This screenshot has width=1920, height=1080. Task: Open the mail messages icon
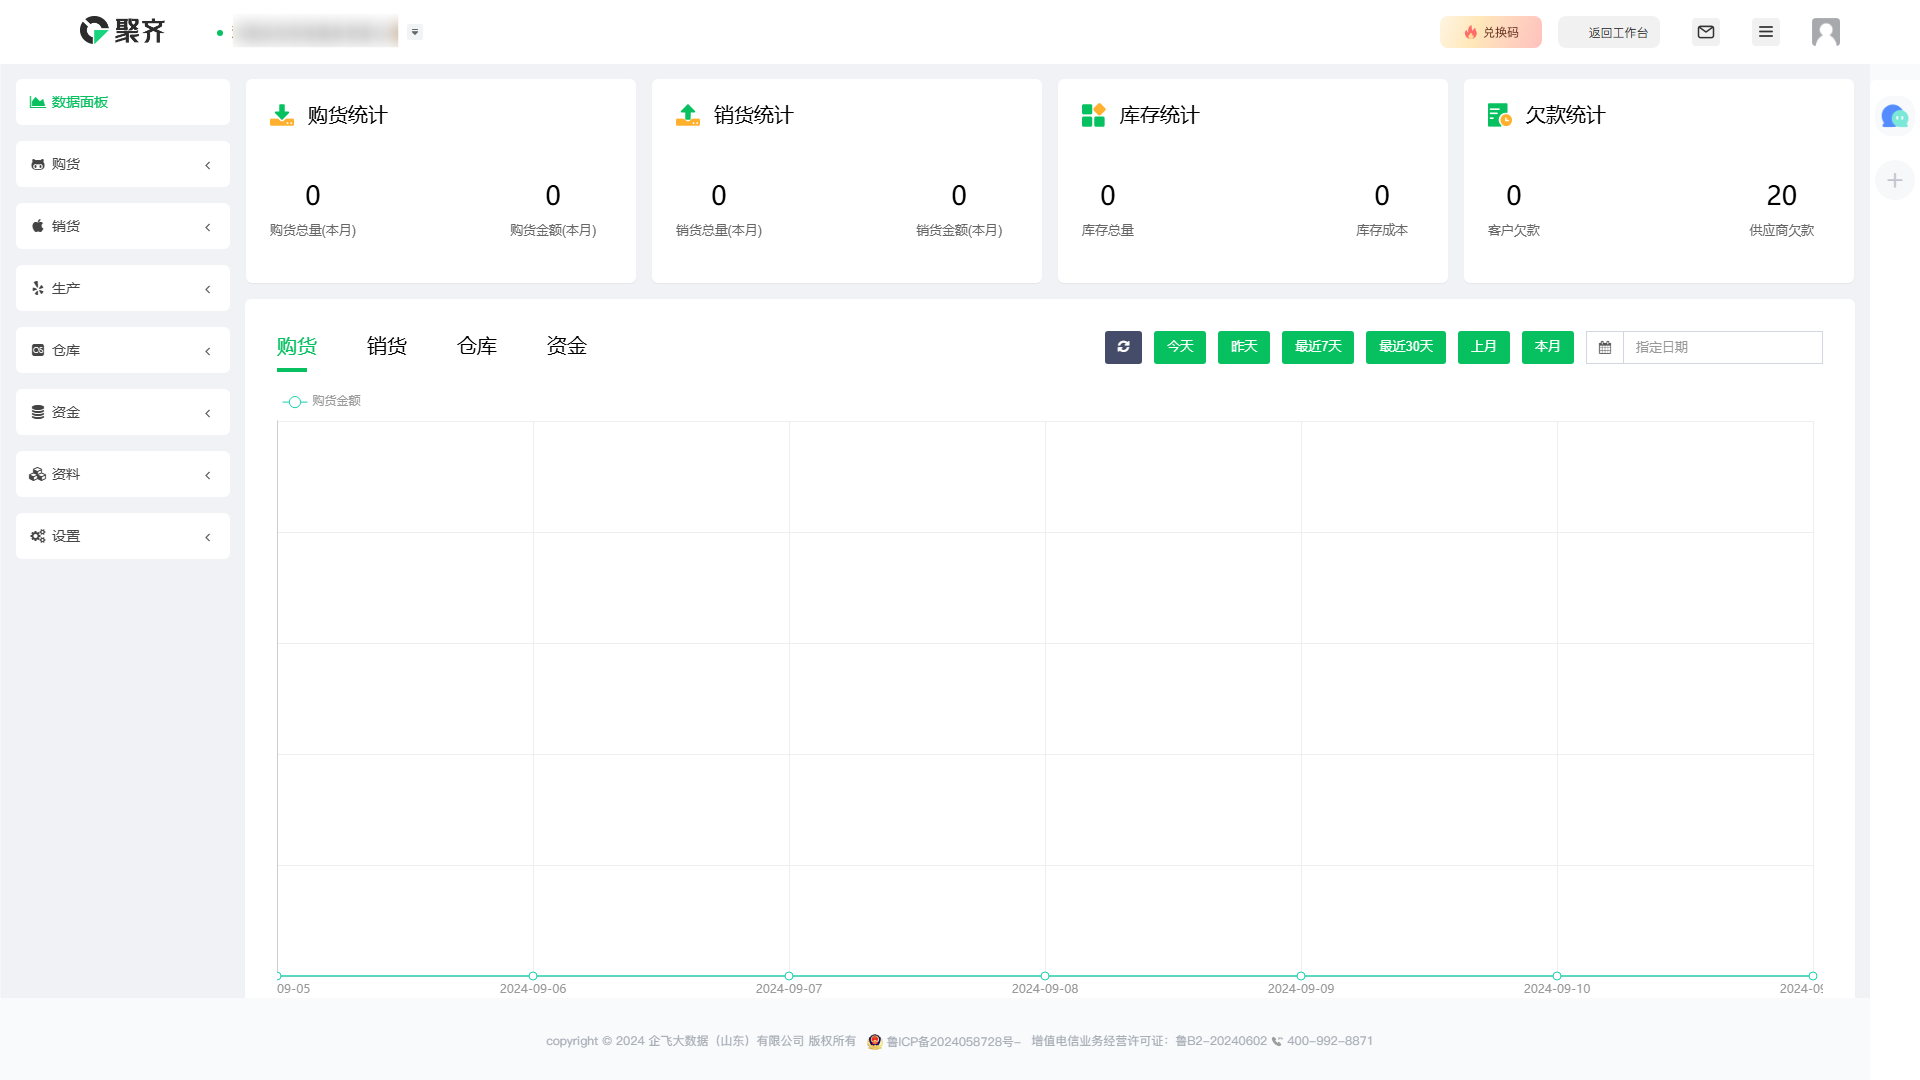point(1706,32)
